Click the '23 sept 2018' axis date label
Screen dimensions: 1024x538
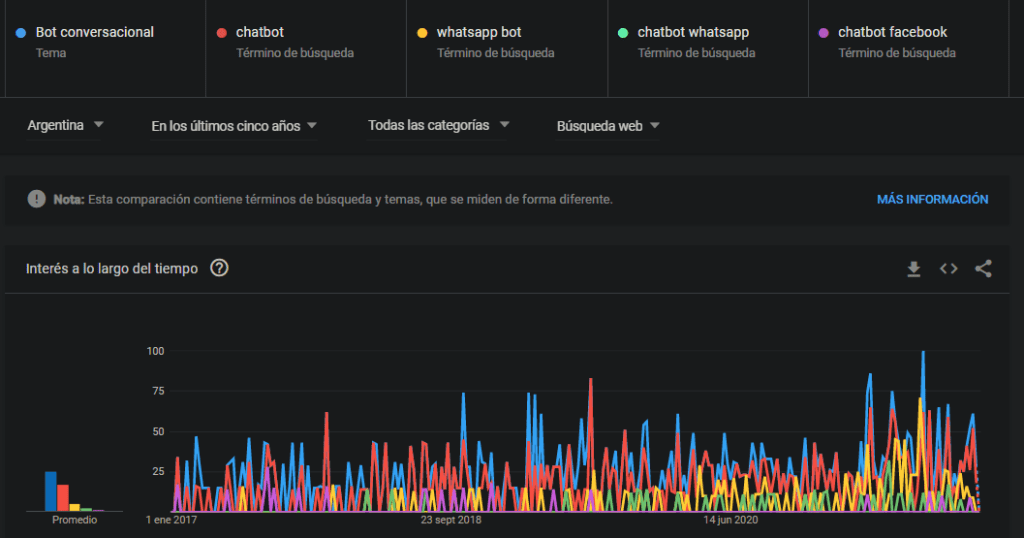pos(451,520)
